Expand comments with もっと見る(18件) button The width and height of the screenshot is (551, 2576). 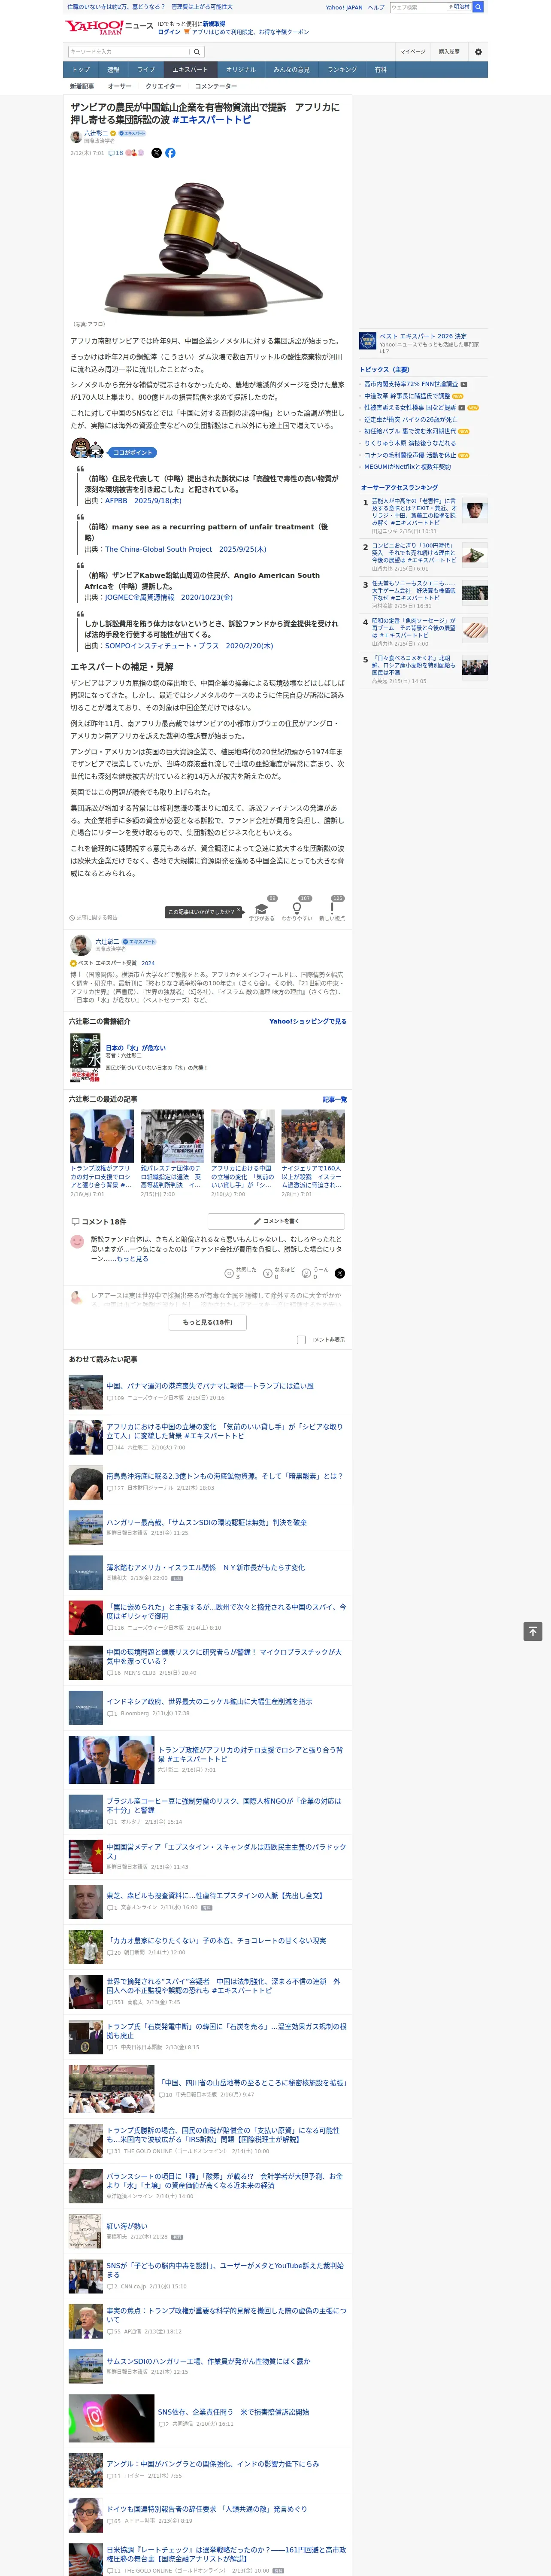click(208, 1322)
